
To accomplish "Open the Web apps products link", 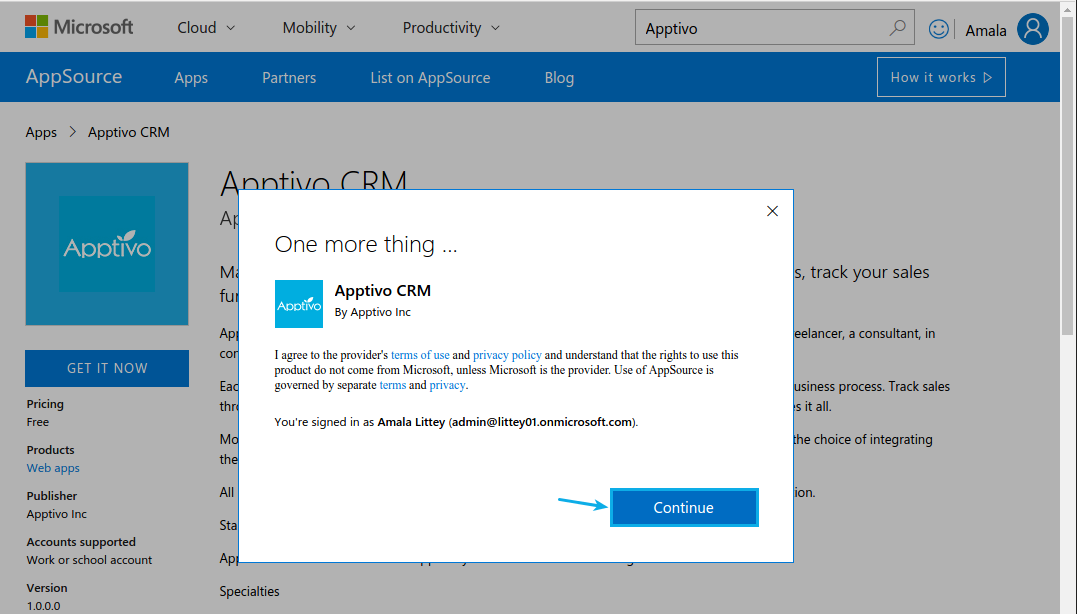I will coord(53,468).
